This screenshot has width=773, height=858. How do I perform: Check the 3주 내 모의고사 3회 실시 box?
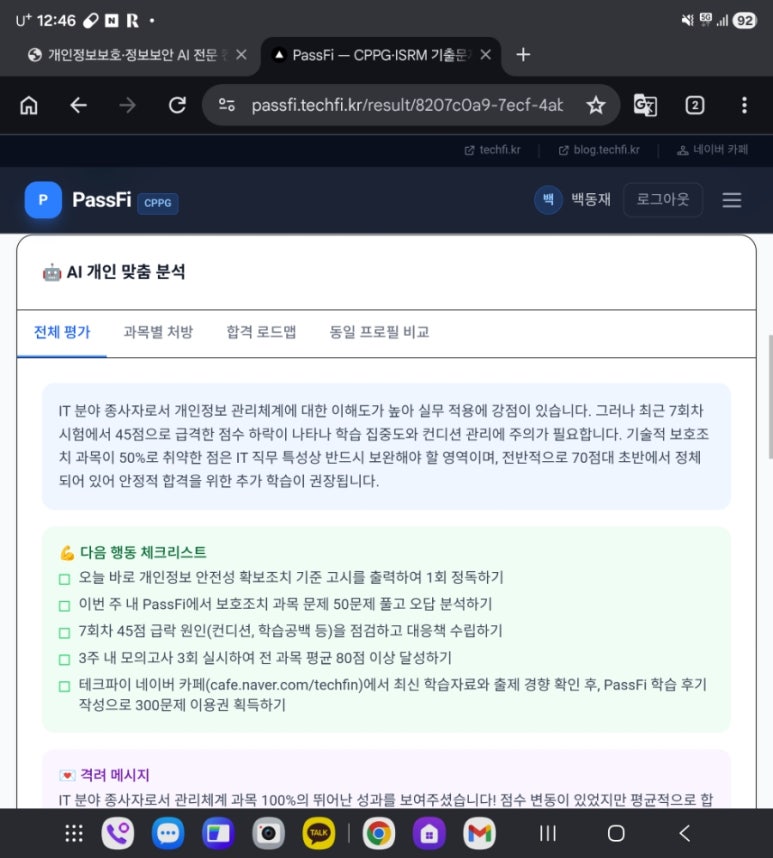pos(65,659)
